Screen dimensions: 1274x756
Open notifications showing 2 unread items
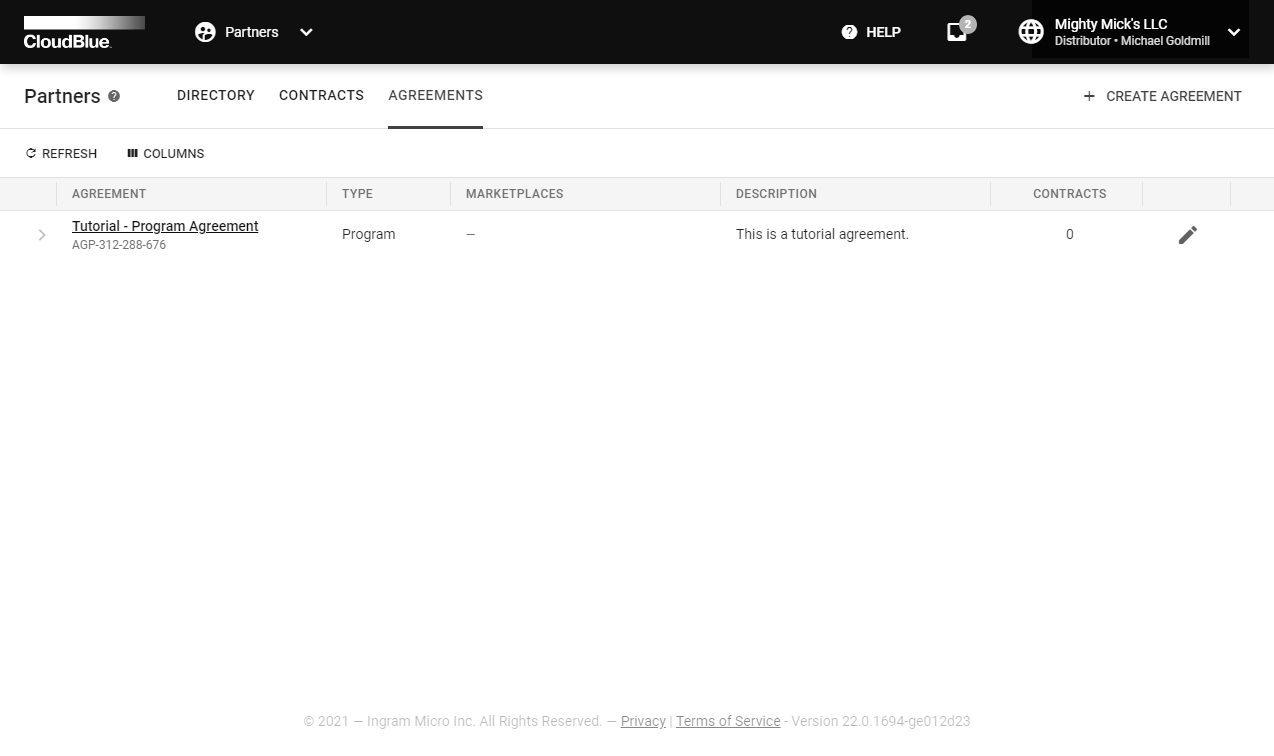tap(956, 32)
